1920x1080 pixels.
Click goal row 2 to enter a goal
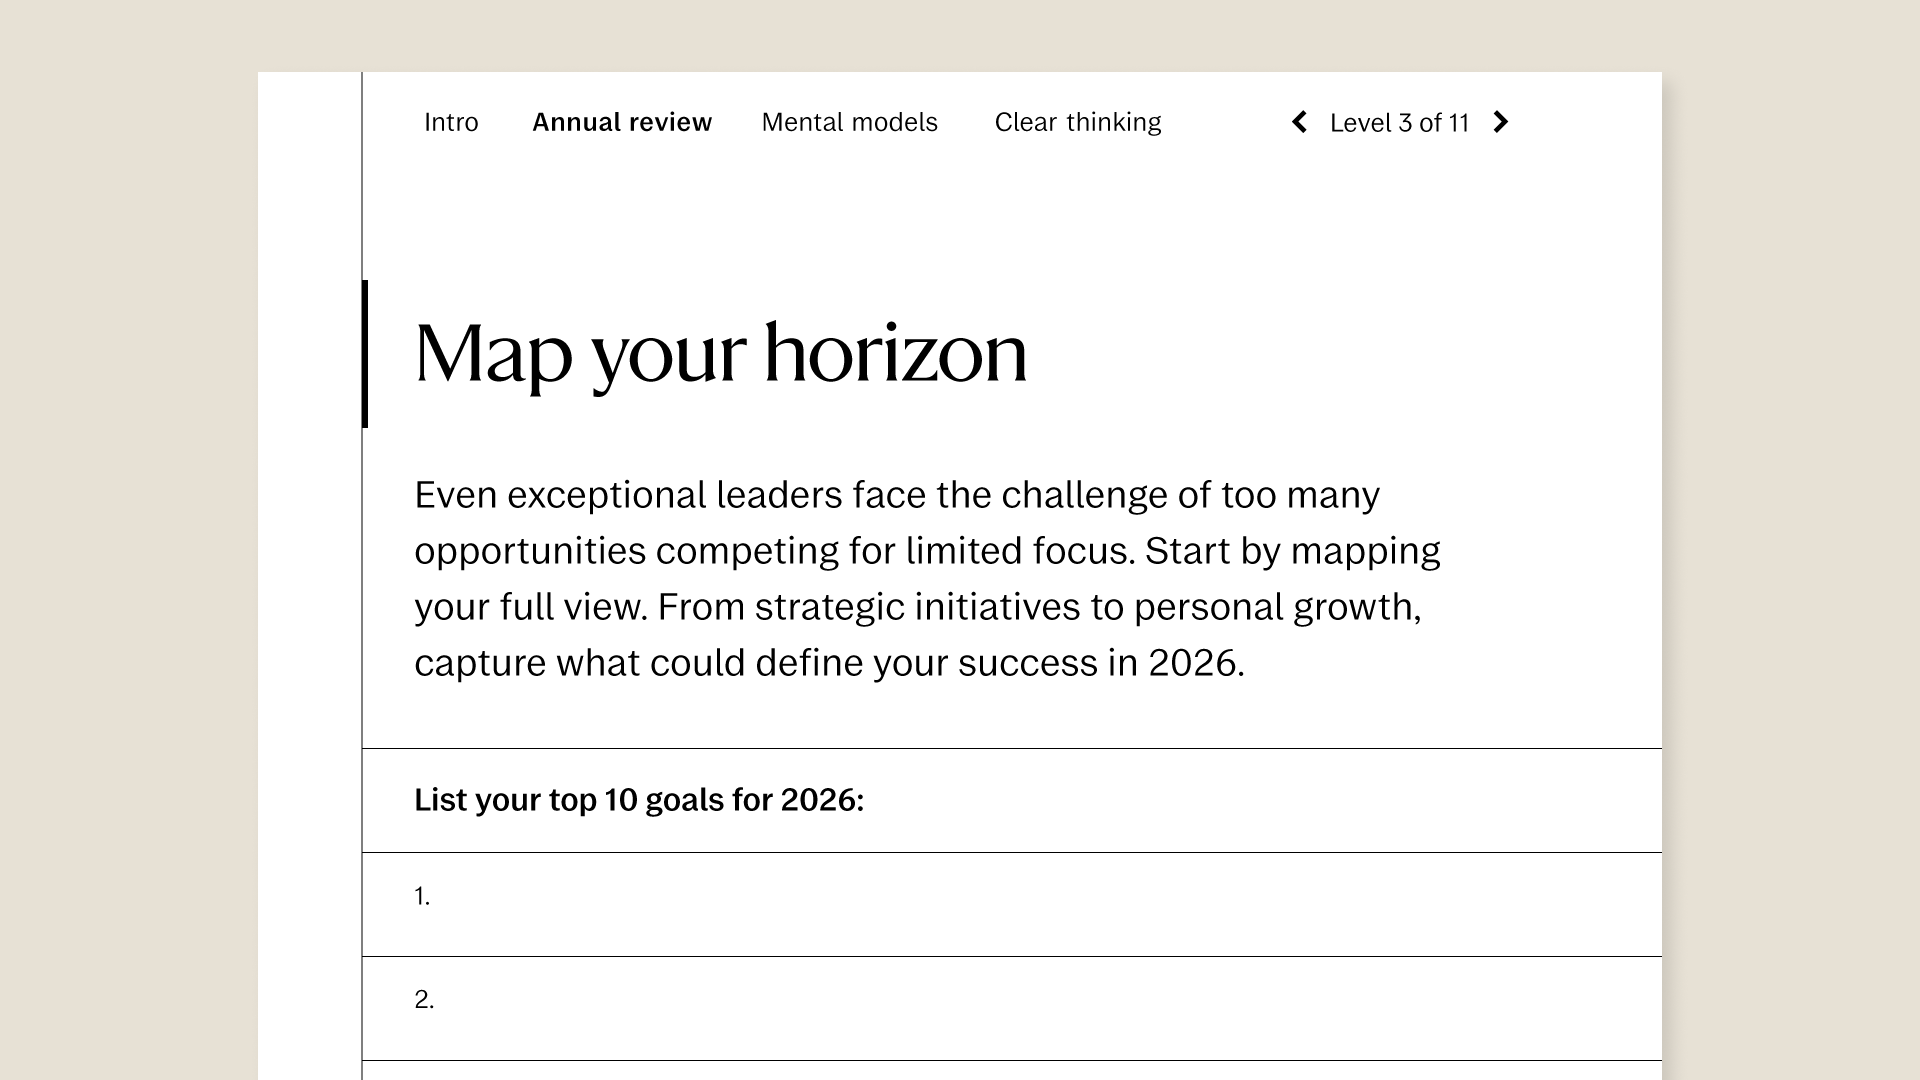click(x=900, y=1006)
